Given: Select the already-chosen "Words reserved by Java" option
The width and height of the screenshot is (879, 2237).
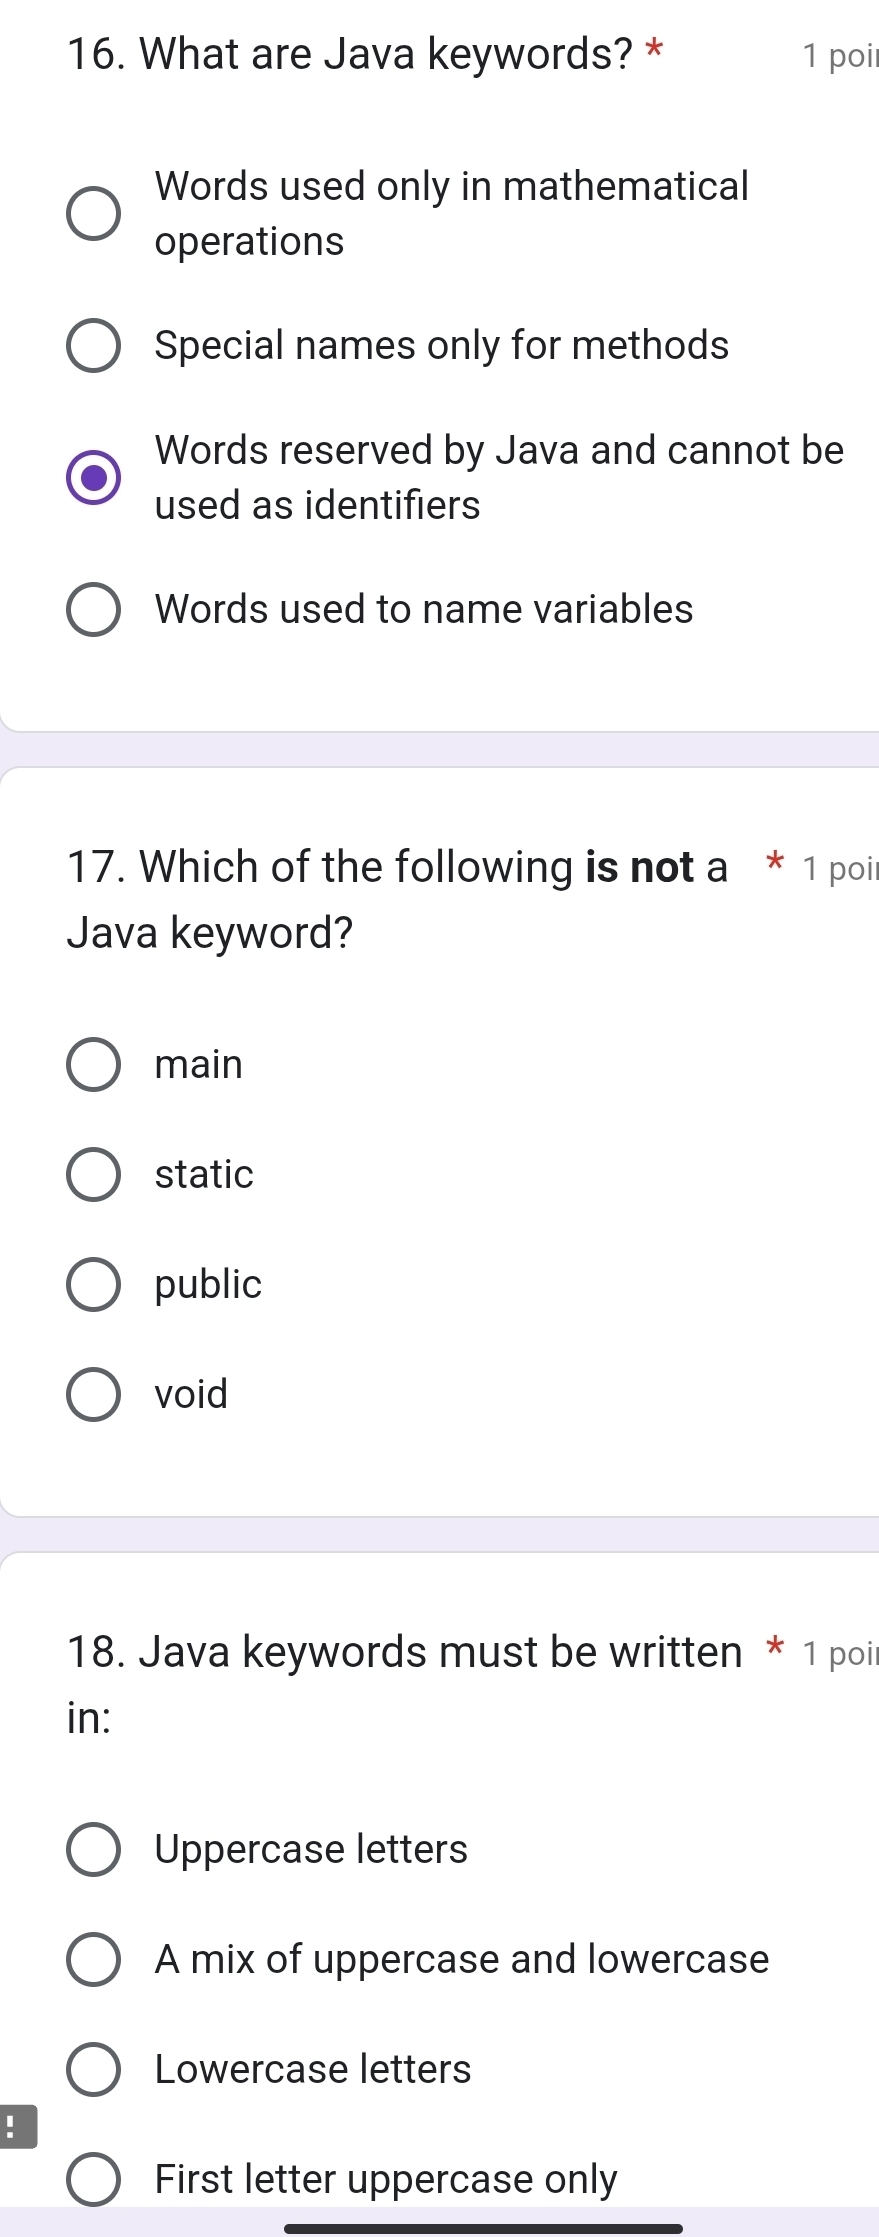Looking at the screenshot, I should [x=93, y=477].
